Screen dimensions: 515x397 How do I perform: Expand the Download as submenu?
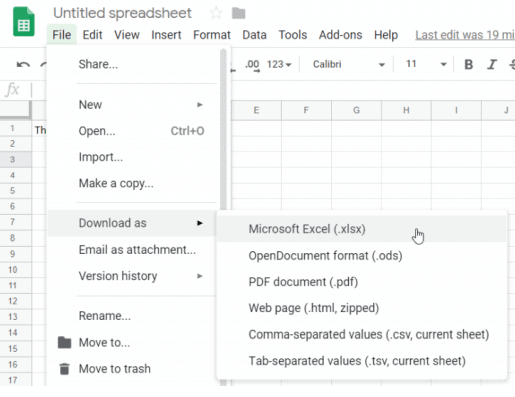coord(132,223)
